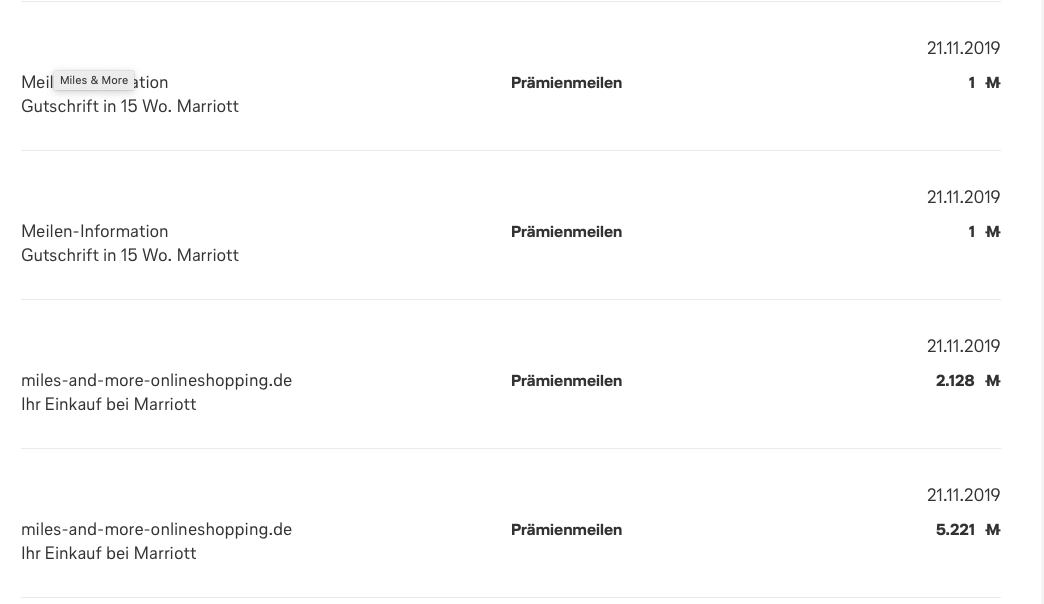Click the miles symbol in the second Meilen-Information row

click(992, 232)
